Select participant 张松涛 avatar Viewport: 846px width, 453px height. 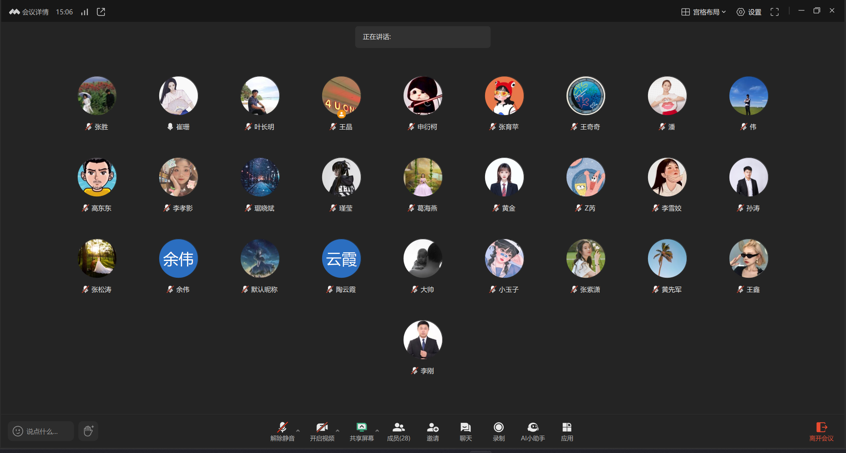coord(97,258)
